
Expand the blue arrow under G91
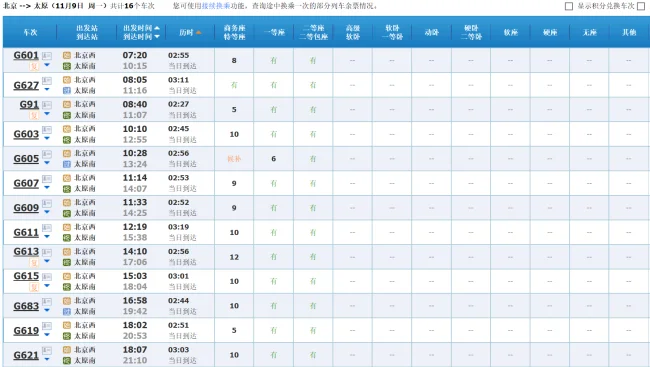[x=47, y=114]
